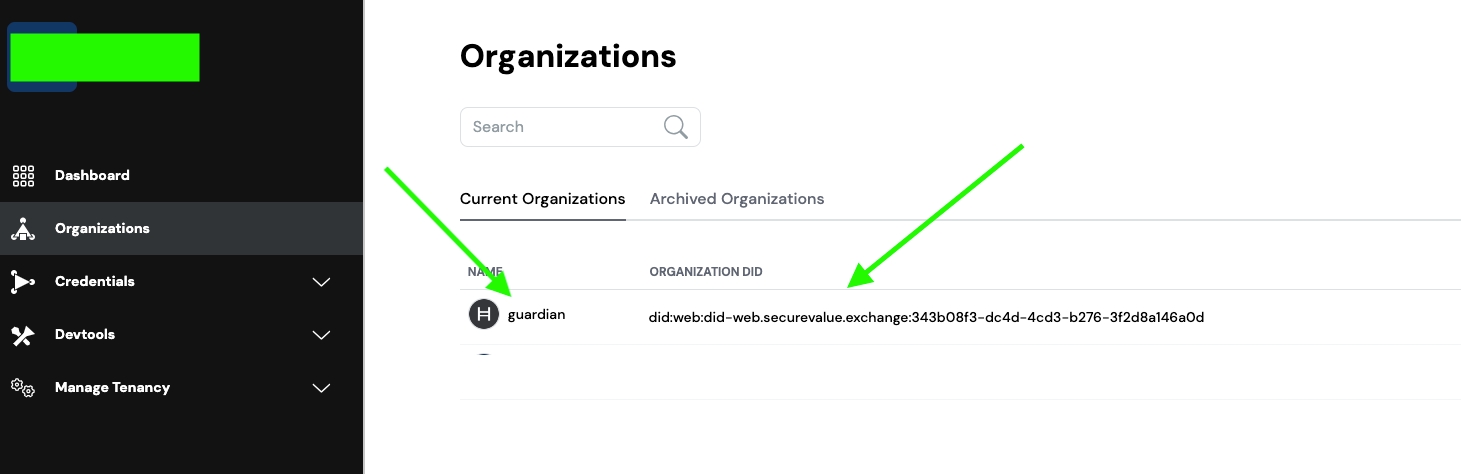Click the ORGANIZATION DID column header
The width and height of the screenshot is (1461, 474).
coord(706,272)
